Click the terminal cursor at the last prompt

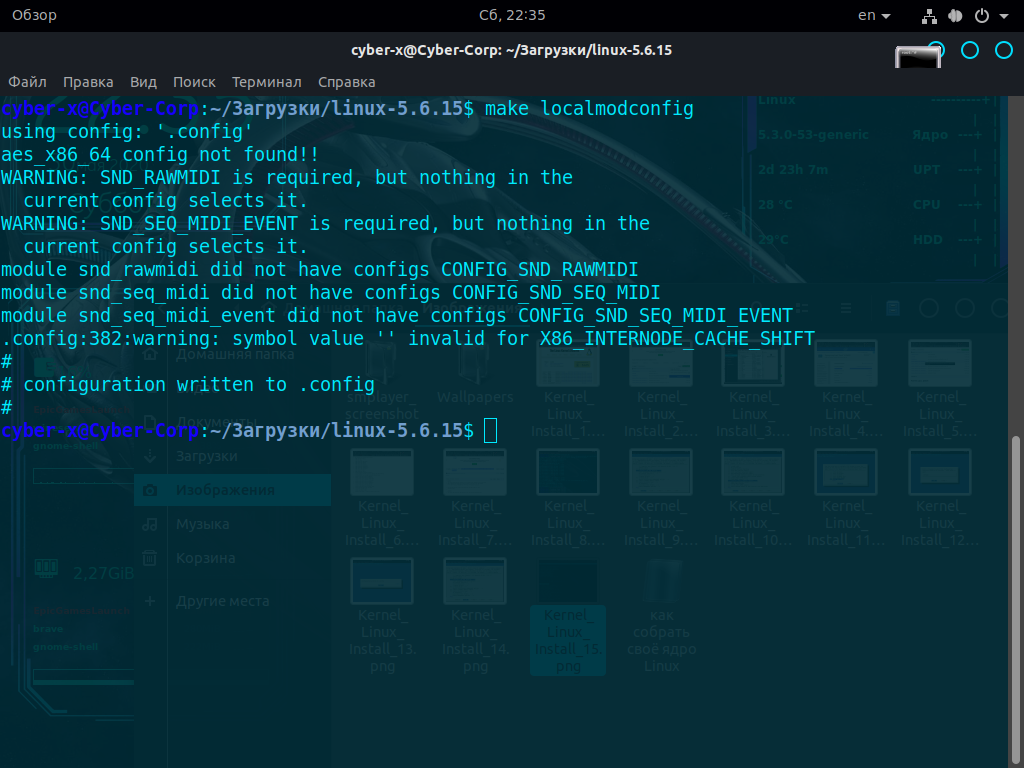click(x=490, y=430)
